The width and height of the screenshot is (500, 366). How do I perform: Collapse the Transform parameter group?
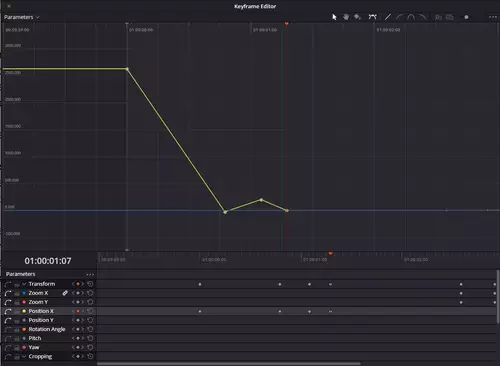click(24, 284)
